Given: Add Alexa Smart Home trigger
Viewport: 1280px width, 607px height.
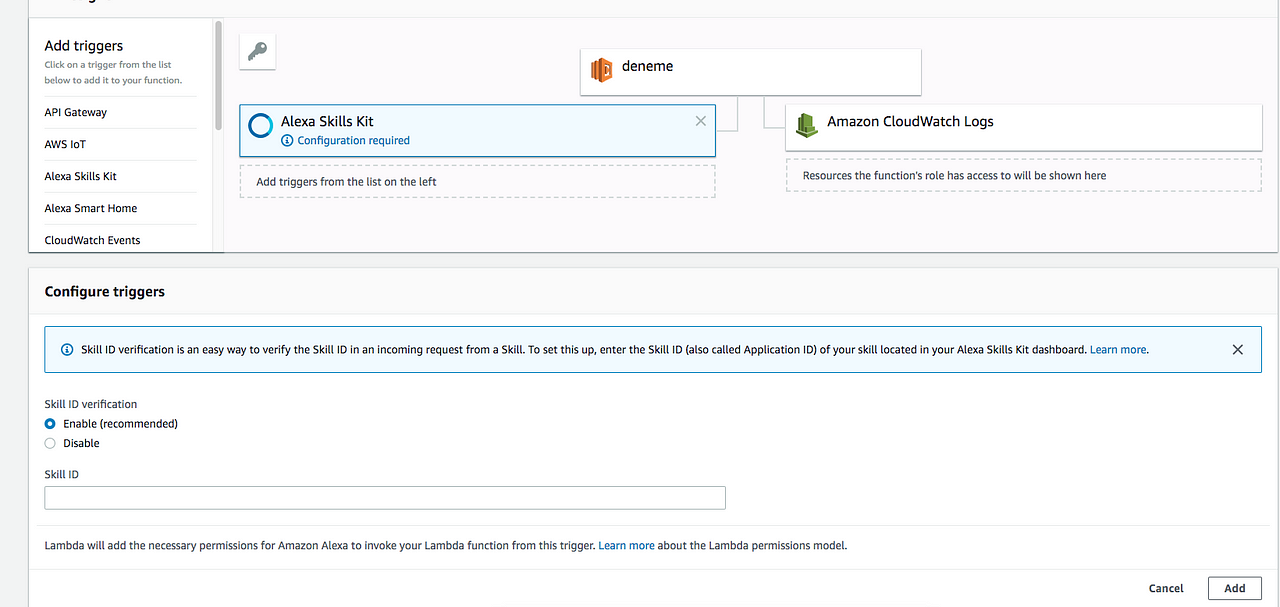Looking at the screenshot, I should 91,208.
